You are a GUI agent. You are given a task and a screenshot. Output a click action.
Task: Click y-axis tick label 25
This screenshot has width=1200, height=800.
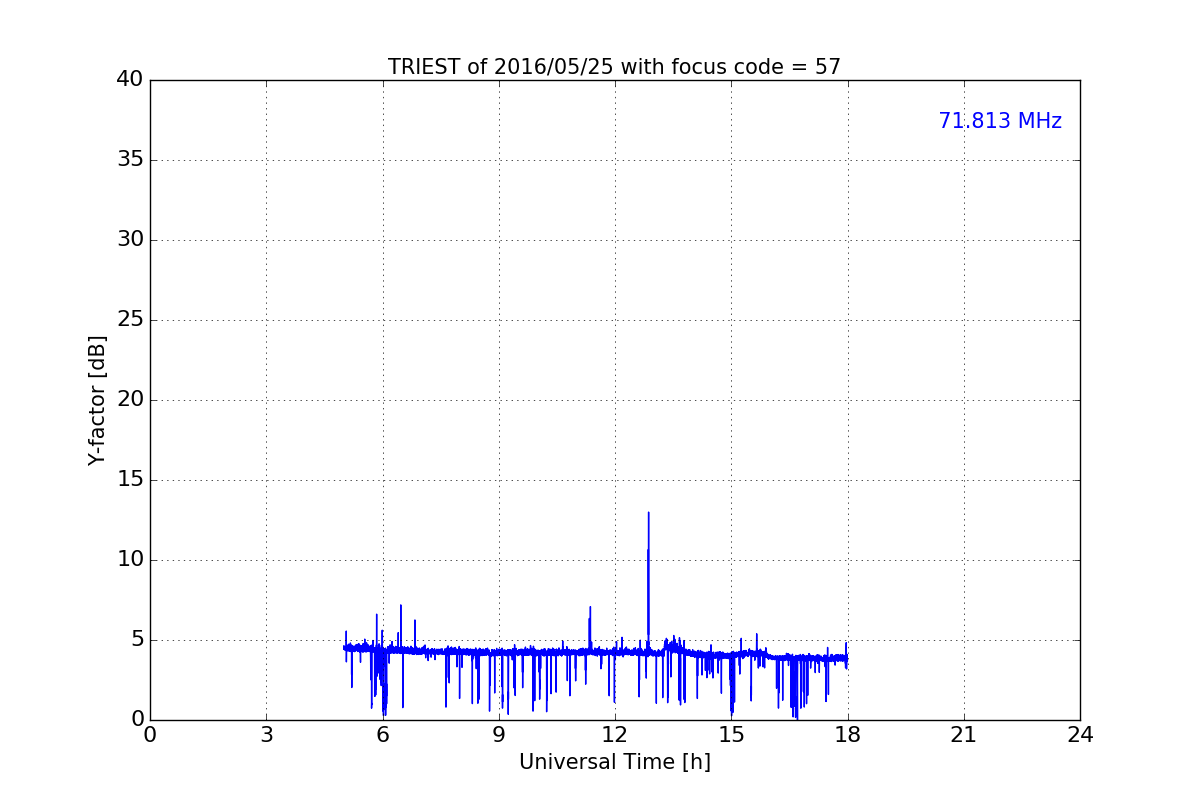pyautogui.click(x=130, y=320)
